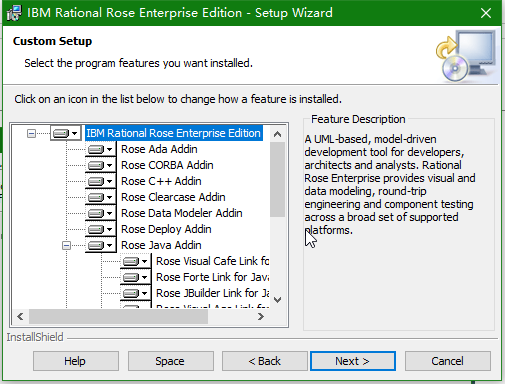The image size is (505, 384).
Task: Select the Rose CORBA Addin feature
Action: click(x=167, y=165)
